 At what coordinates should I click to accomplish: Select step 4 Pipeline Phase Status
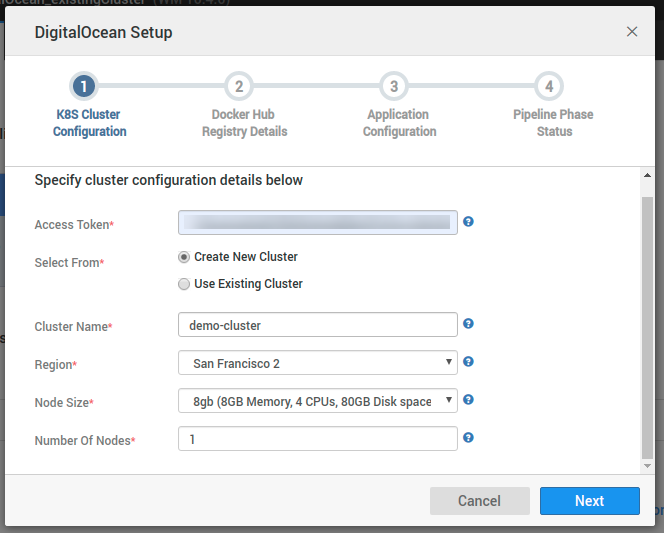[549, 86]
